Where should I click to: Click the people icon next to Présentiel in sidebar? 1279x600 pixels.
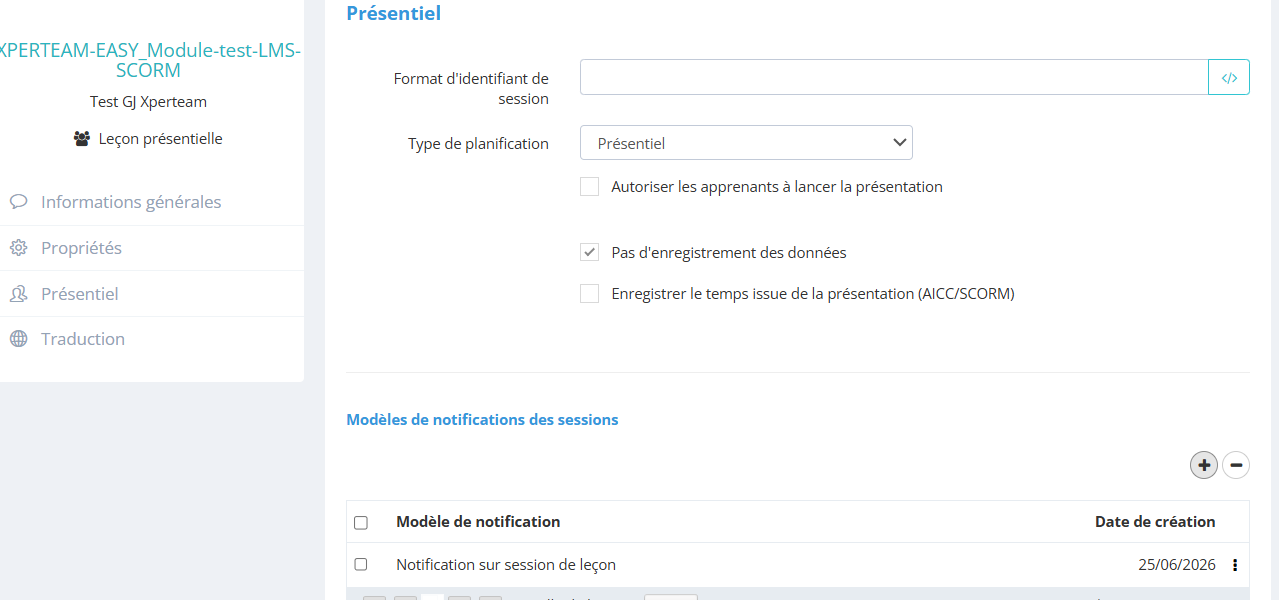coord(18,294)
